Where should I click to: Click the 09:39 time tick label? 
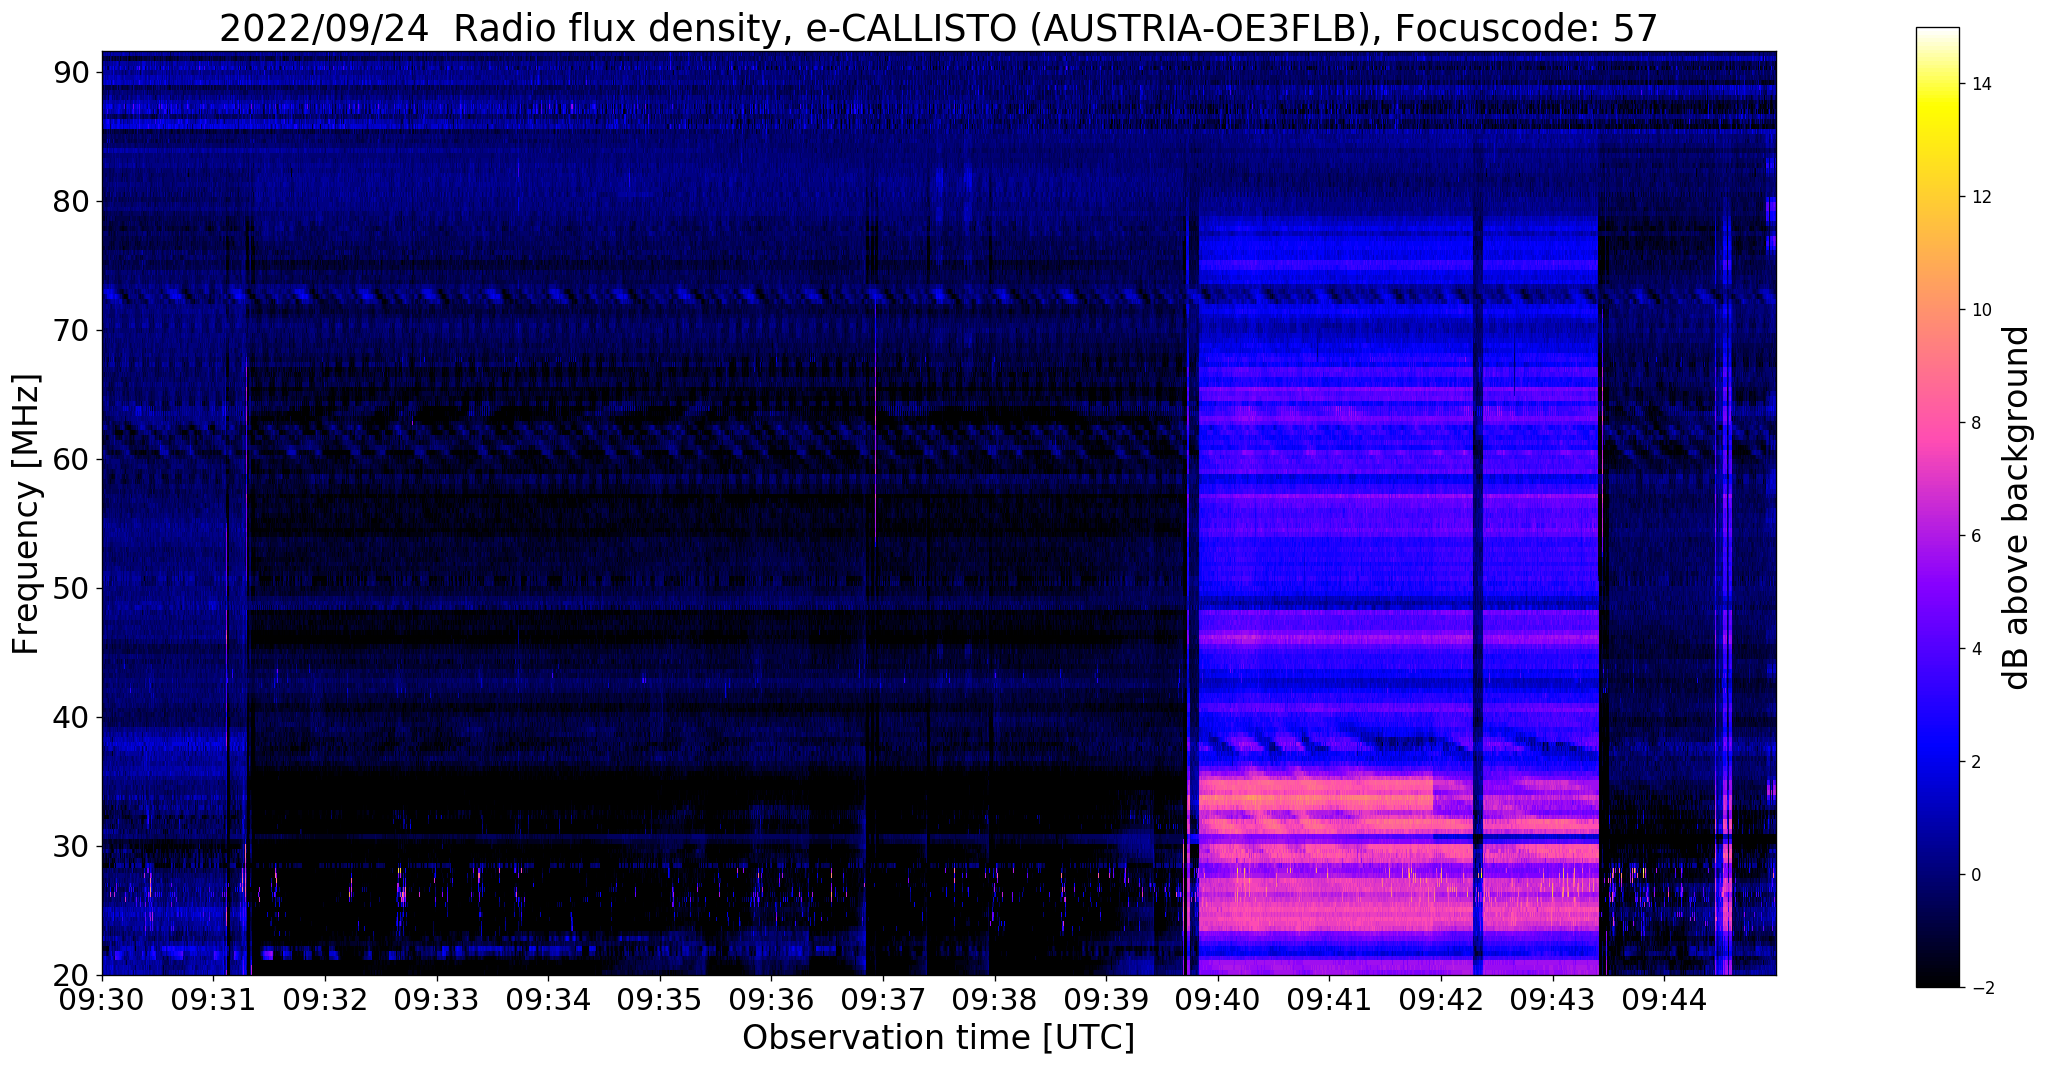coord(1106,1001)
